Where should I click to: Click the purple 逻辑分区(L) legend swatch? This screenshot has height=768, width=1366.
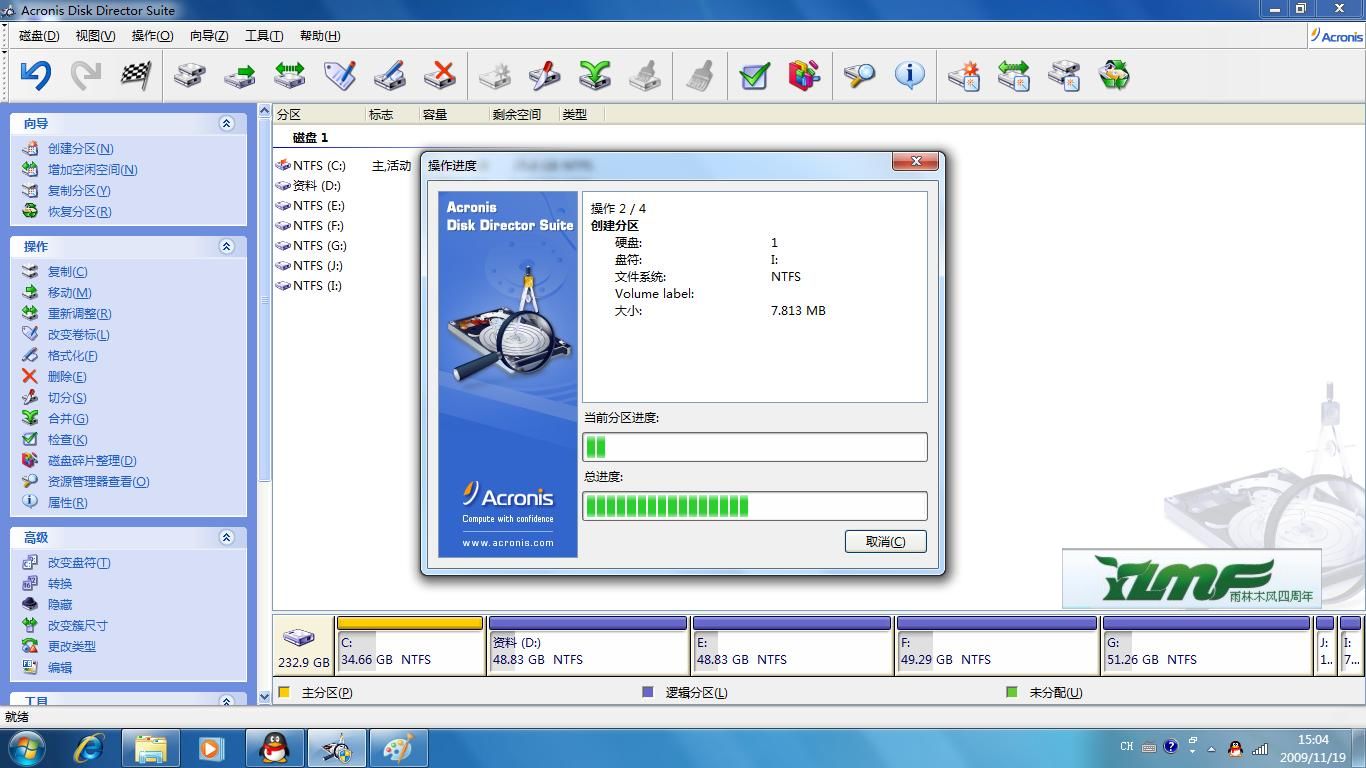pyautogui.click(x=647, y=692)
